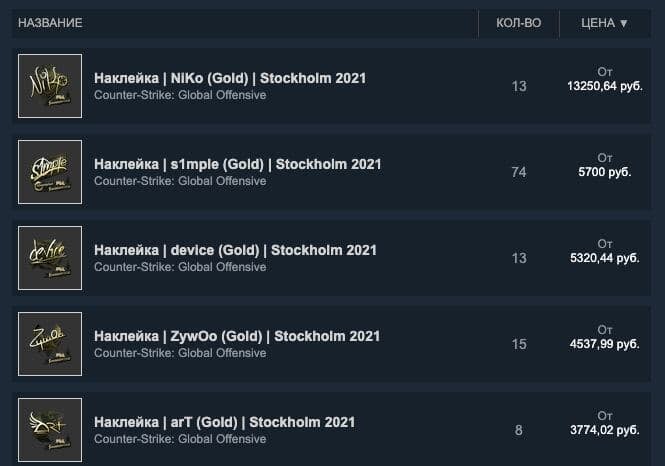The height and width of the screenshot is (466, 665).
Task: Click the quantity 74 of s1mple sticker
Action: [x=519, y=172]
